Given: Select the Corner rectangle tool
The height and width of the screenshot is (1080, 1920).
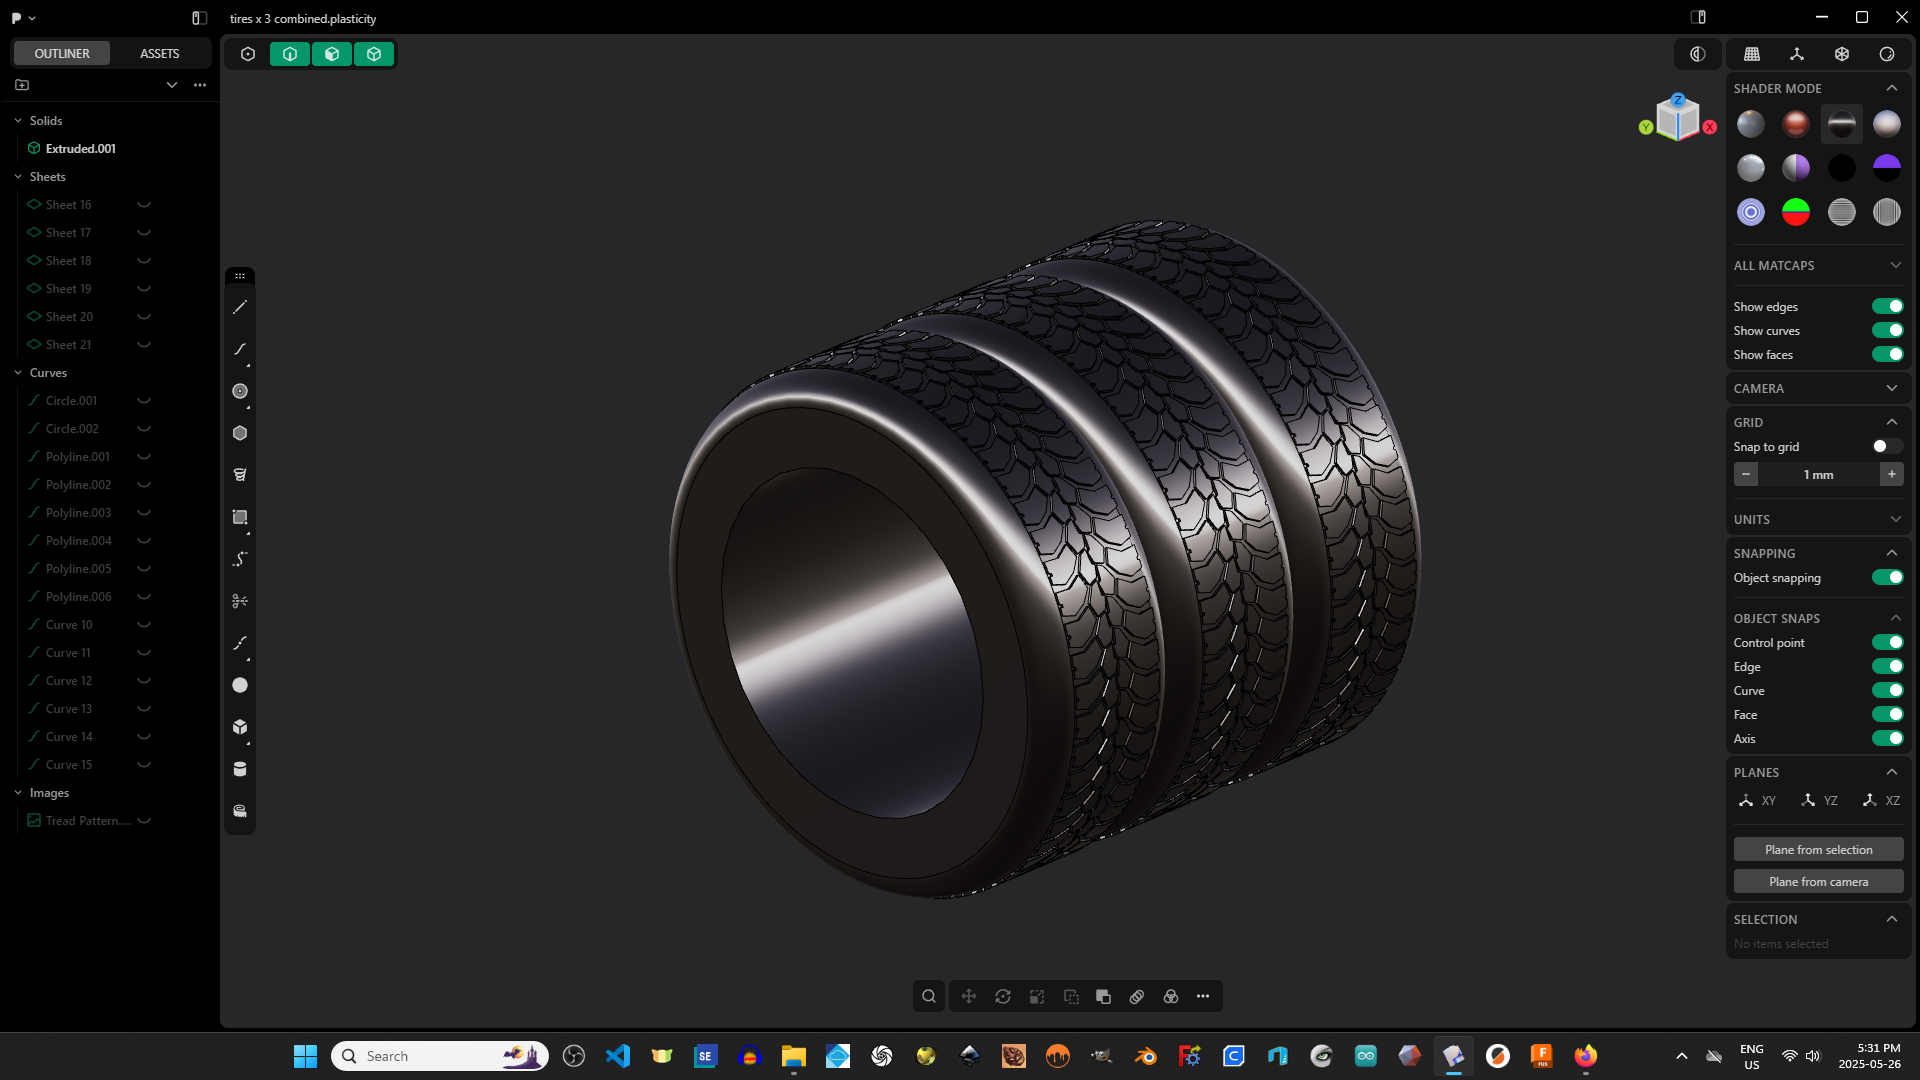Looking at the screenshot, I should coord(240,517).
